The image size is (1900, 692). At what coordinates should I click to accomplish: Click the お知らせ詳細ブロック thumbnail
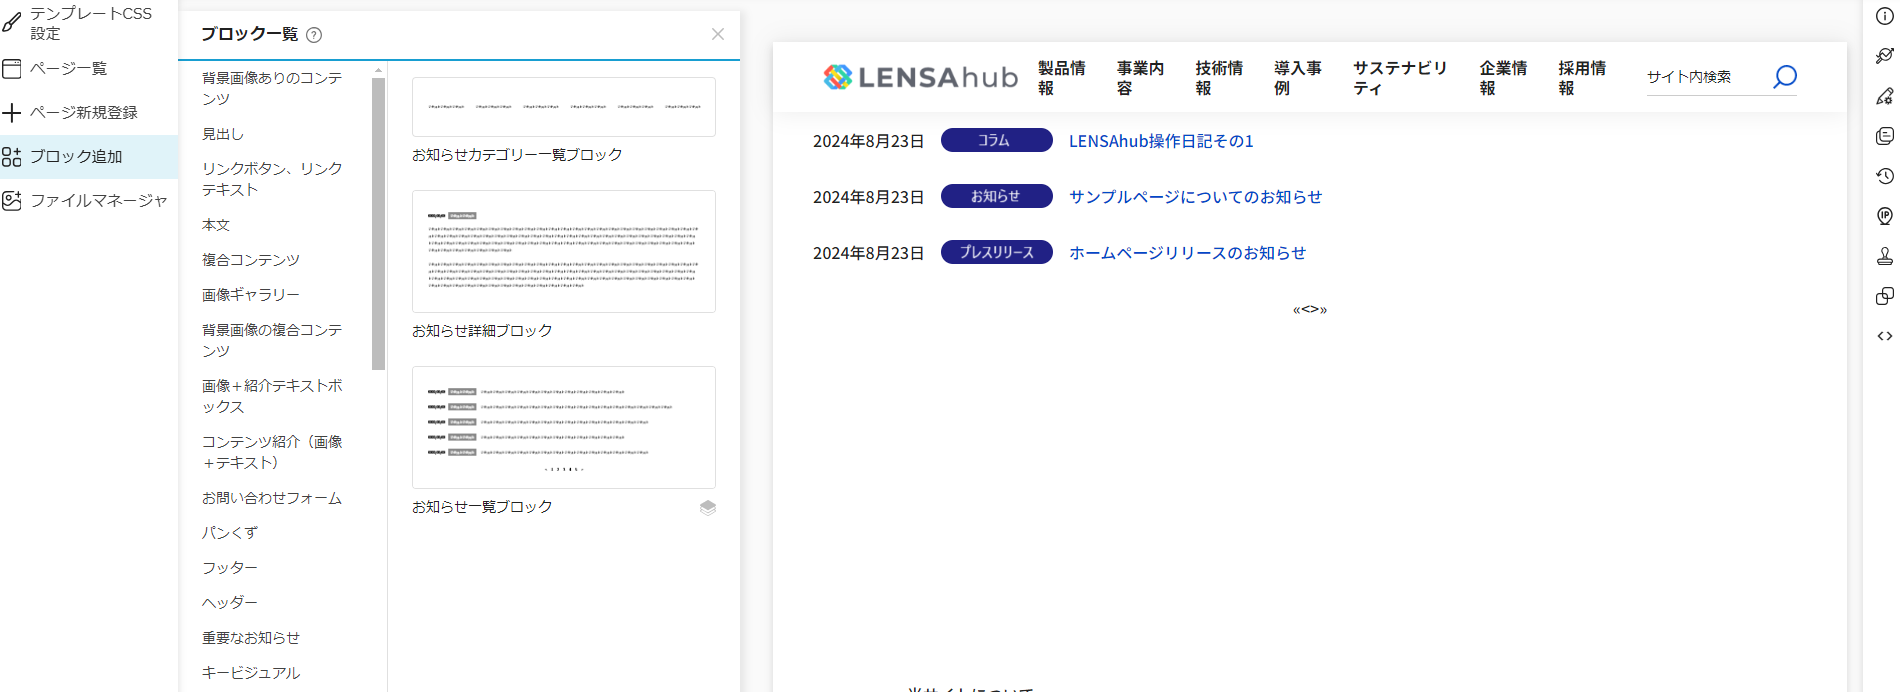click(x=564, y=251)
